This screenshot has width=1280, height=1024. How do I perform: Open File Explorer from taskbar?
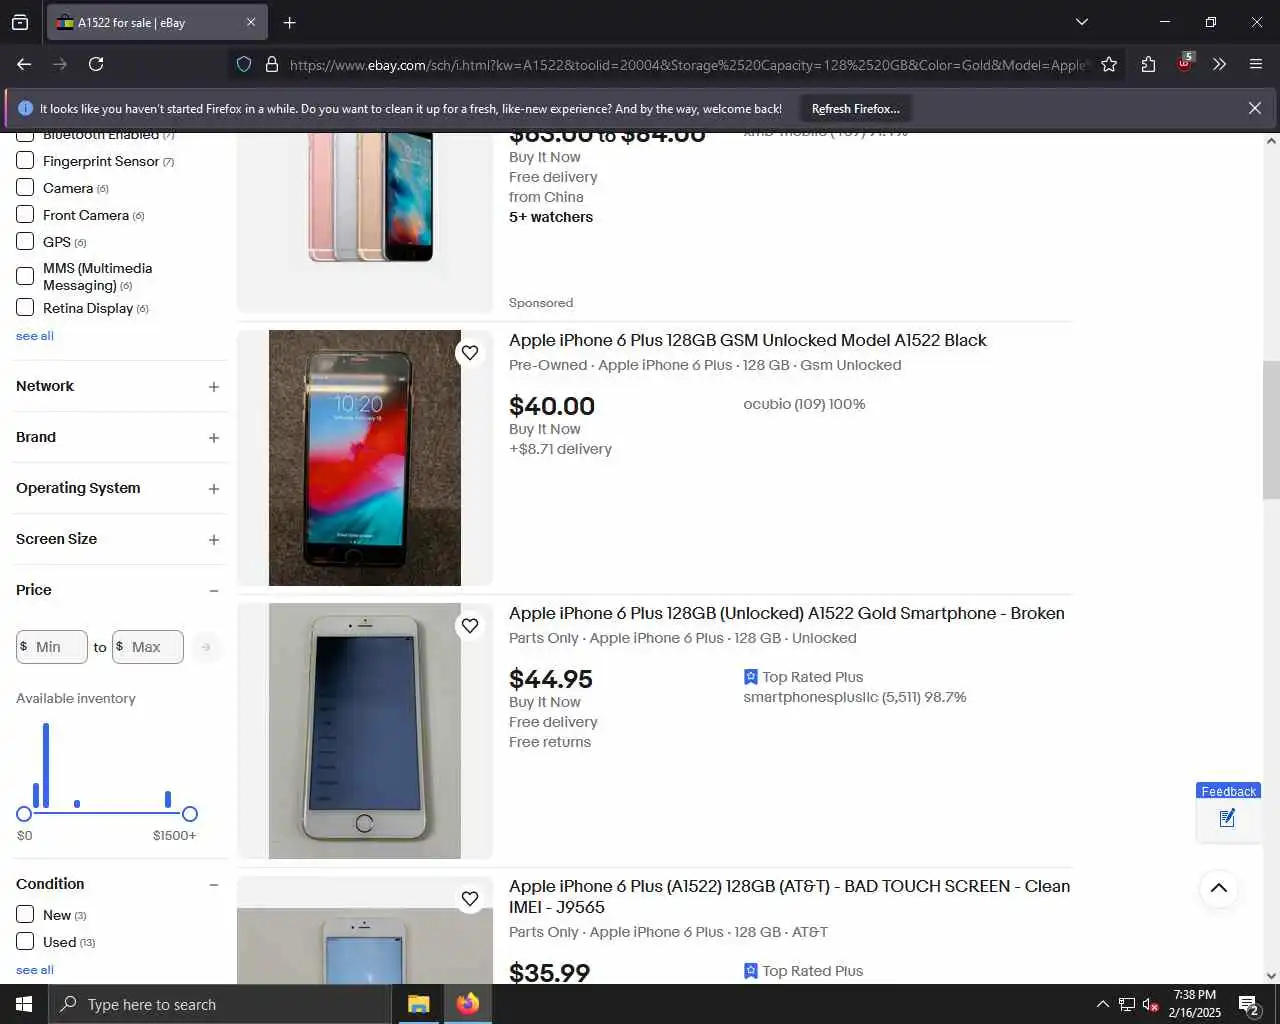coord(419,1004)
